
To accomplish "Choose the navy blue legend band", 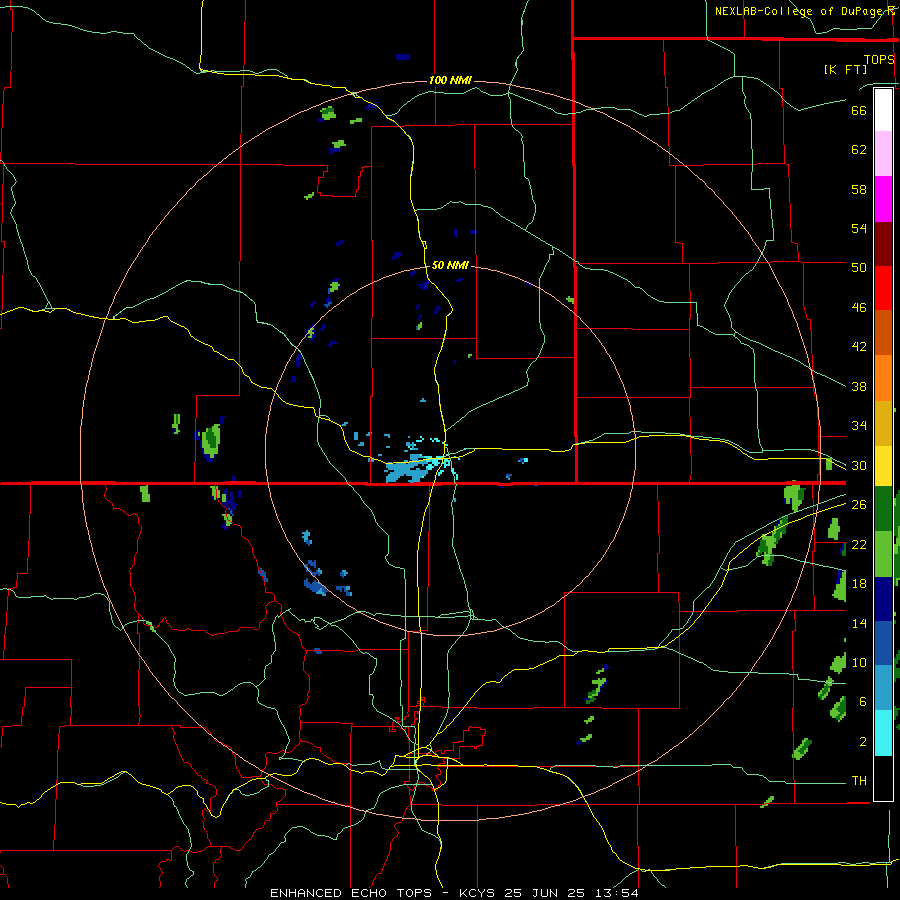I will tap(883, 599).
